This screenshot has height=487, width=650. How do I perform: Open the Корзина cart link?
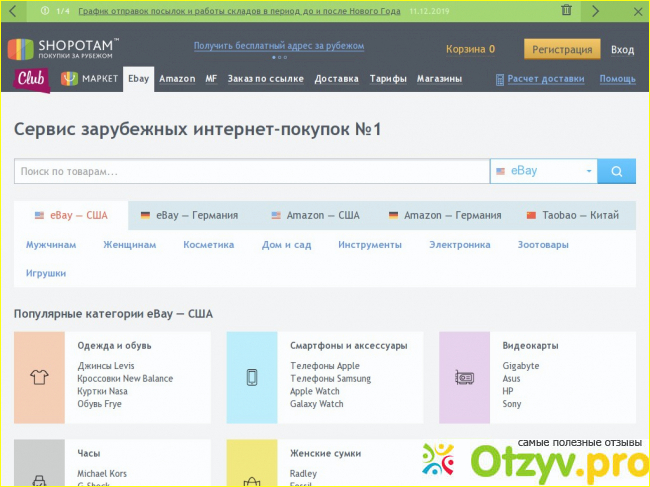tap(470, 49)
